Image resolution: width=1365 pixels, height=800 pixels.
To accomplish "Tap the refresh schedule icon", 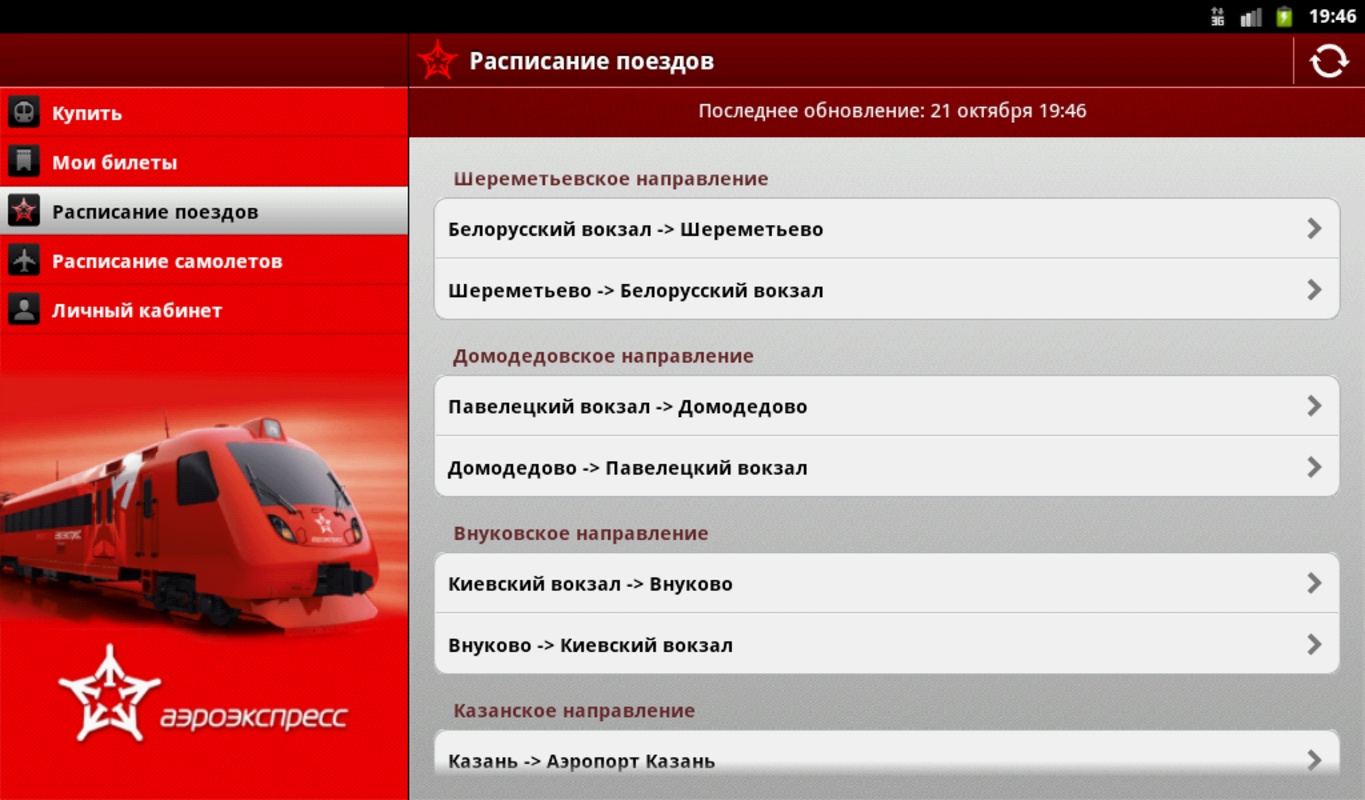I will click(1329, 61).
